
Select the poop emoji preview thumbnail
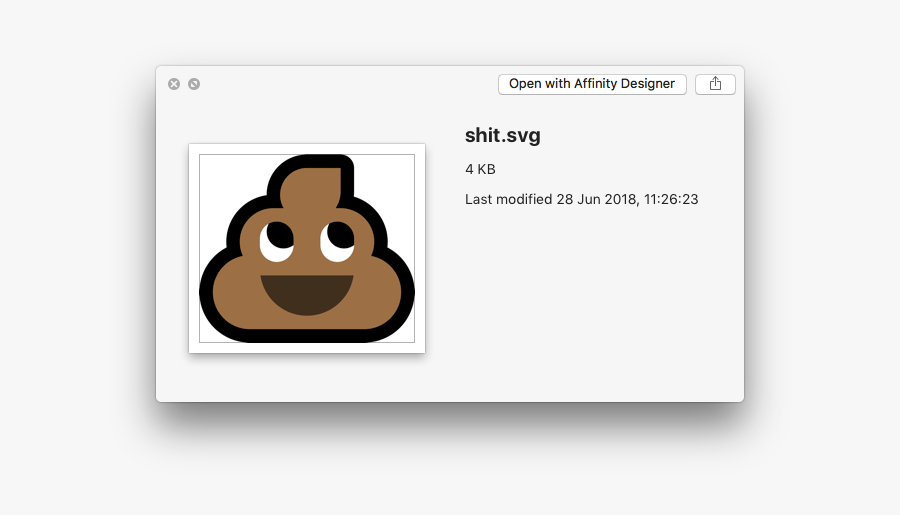[x=307, y=249]
